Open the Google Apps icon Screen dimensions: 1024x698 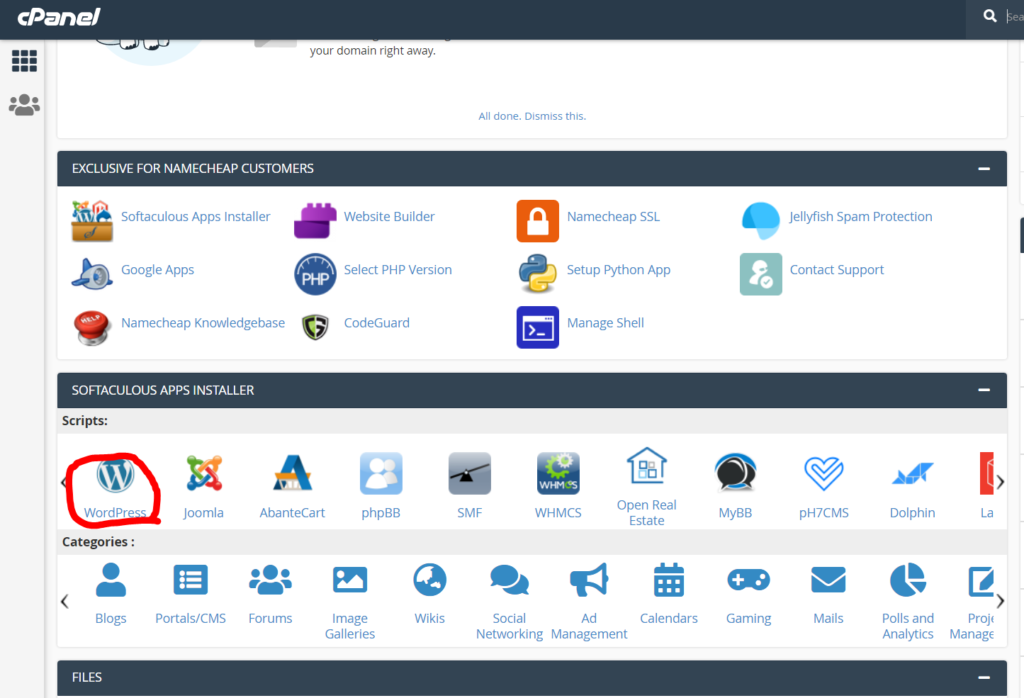(92, 274)
